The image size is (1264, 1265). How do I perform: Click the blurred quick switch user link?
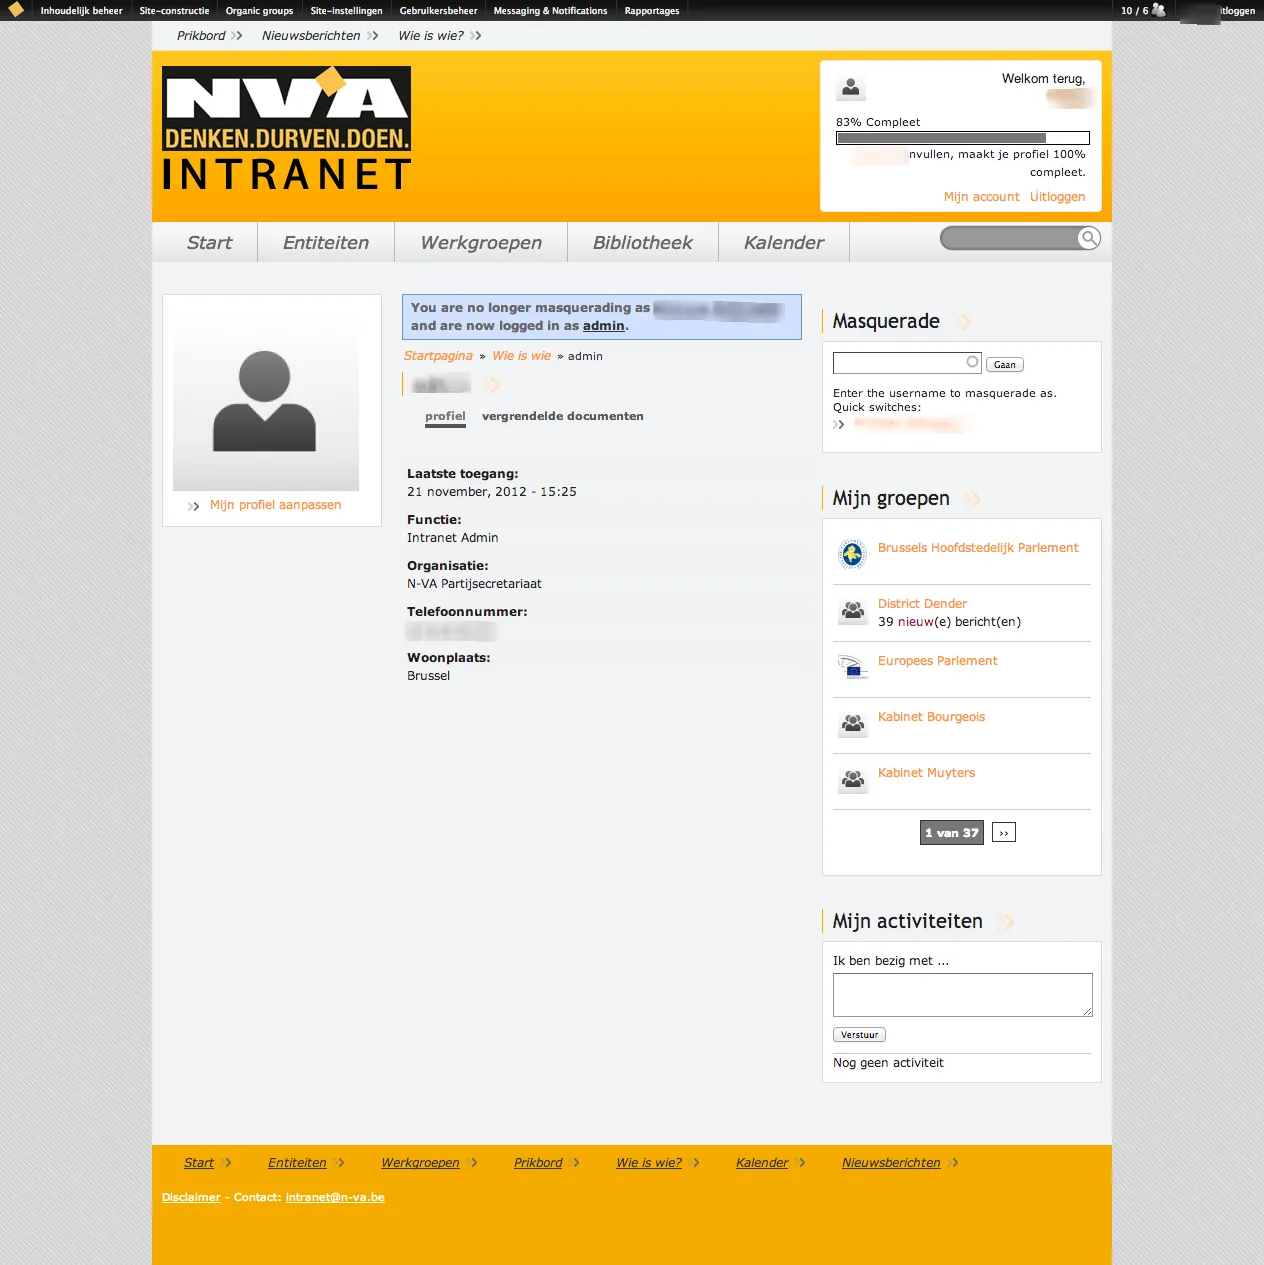pos(909,424)
